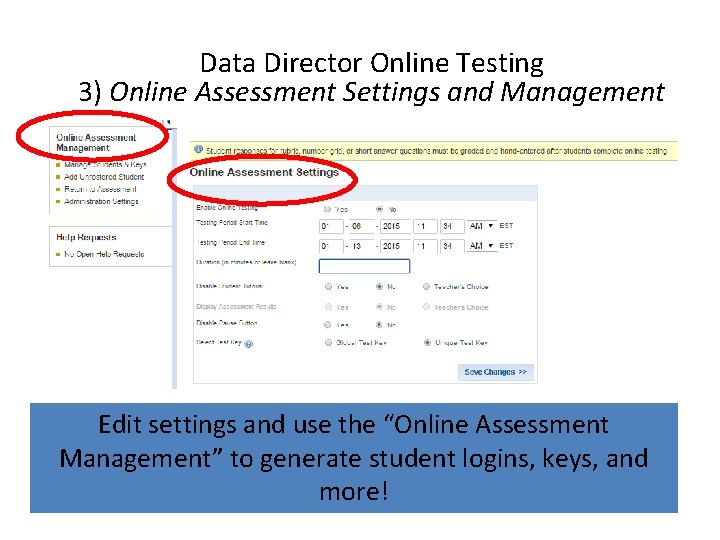The height and width of the screenshot is (540, 720).
Task: Select No for Disable Pause Button
Action: (x=379, y=325)
